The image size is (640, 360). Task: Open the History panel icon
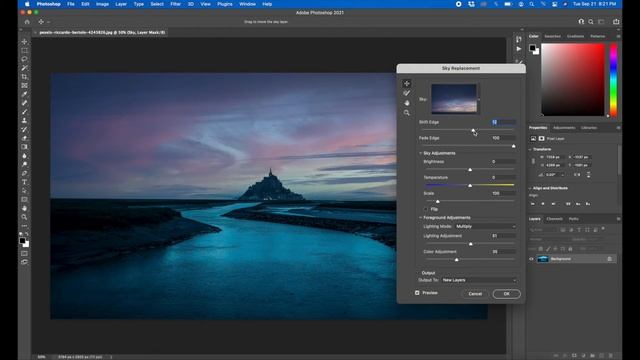tap(519, 39)
